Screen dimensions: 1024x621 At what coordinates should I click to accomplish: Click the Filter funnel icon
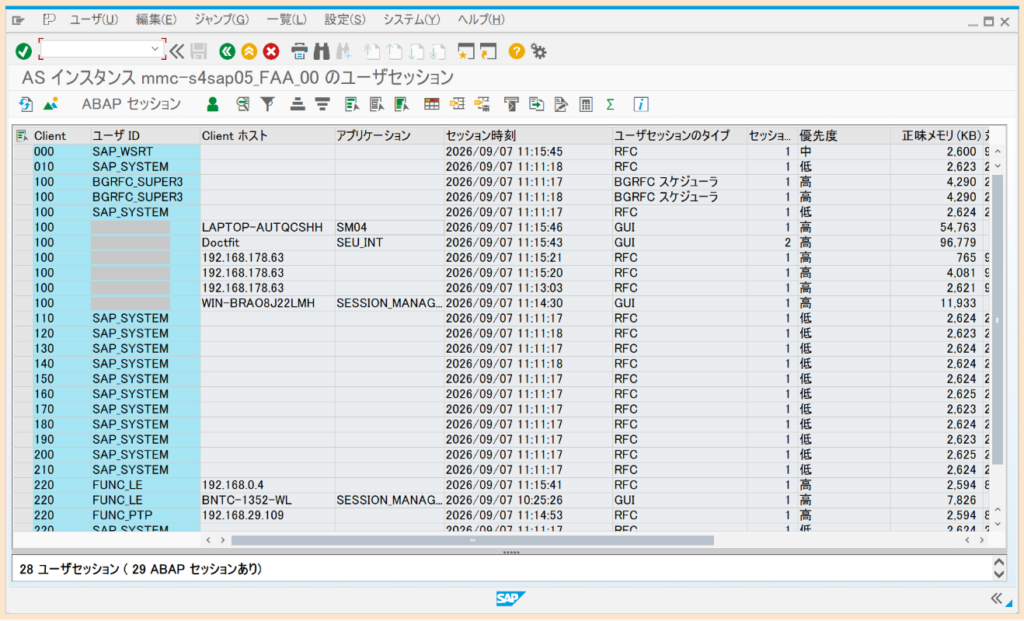pyautogui.click(x=268, y=104)
